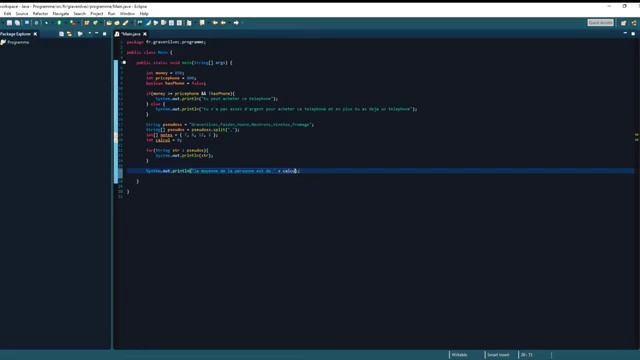The width and height of the screenshot is (640, 360).
Task: Collapse All in Package Explorer toolbar
Action: (x=61, y=34)
